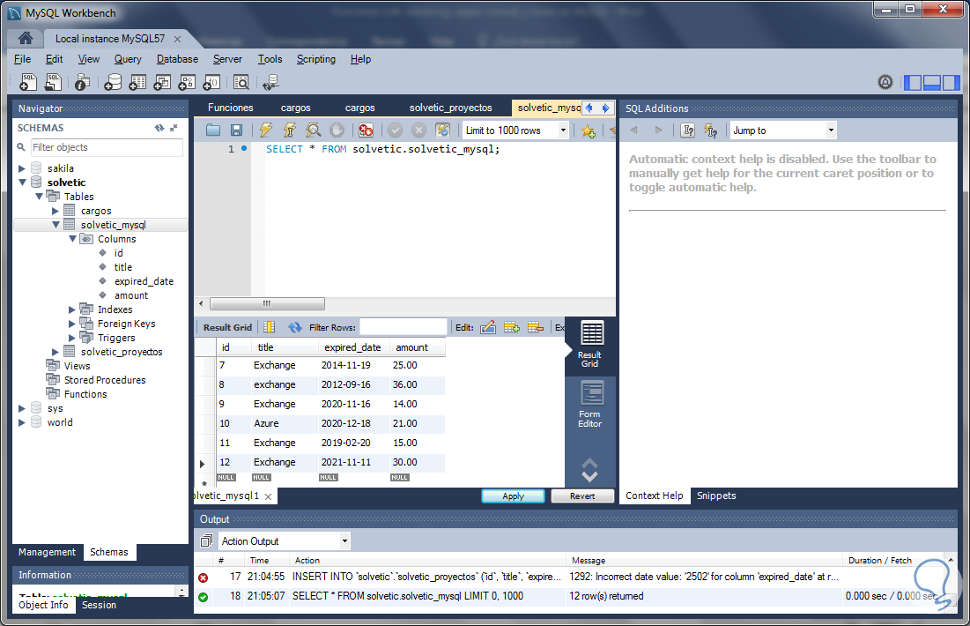Click the stop query execution icon

337,130
